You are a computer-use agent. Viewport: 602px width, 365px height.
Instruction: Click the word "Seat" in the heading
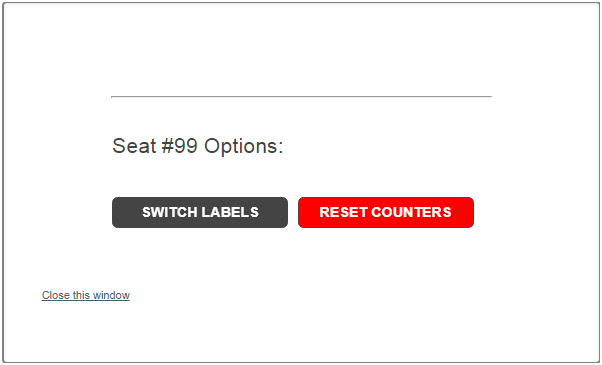point(134,146)
